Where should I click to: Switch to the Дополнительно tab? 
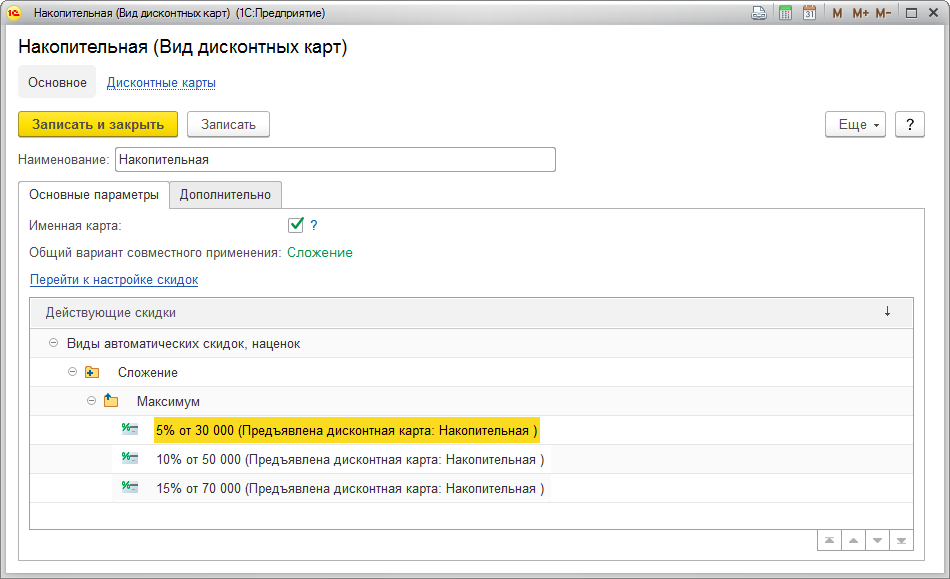pos(226,195)
